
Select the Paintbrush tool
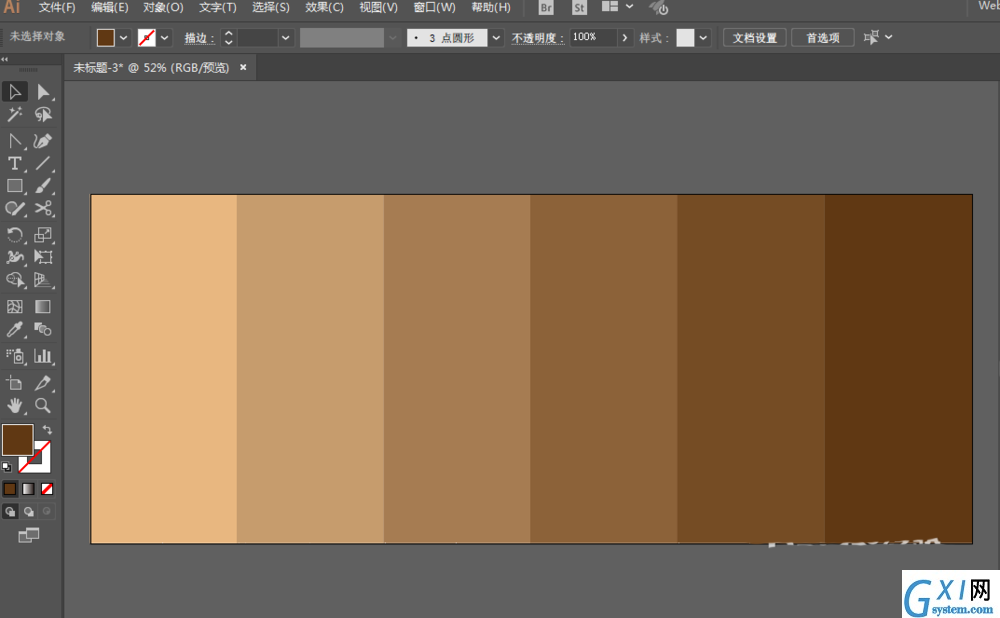pos(43,186)
